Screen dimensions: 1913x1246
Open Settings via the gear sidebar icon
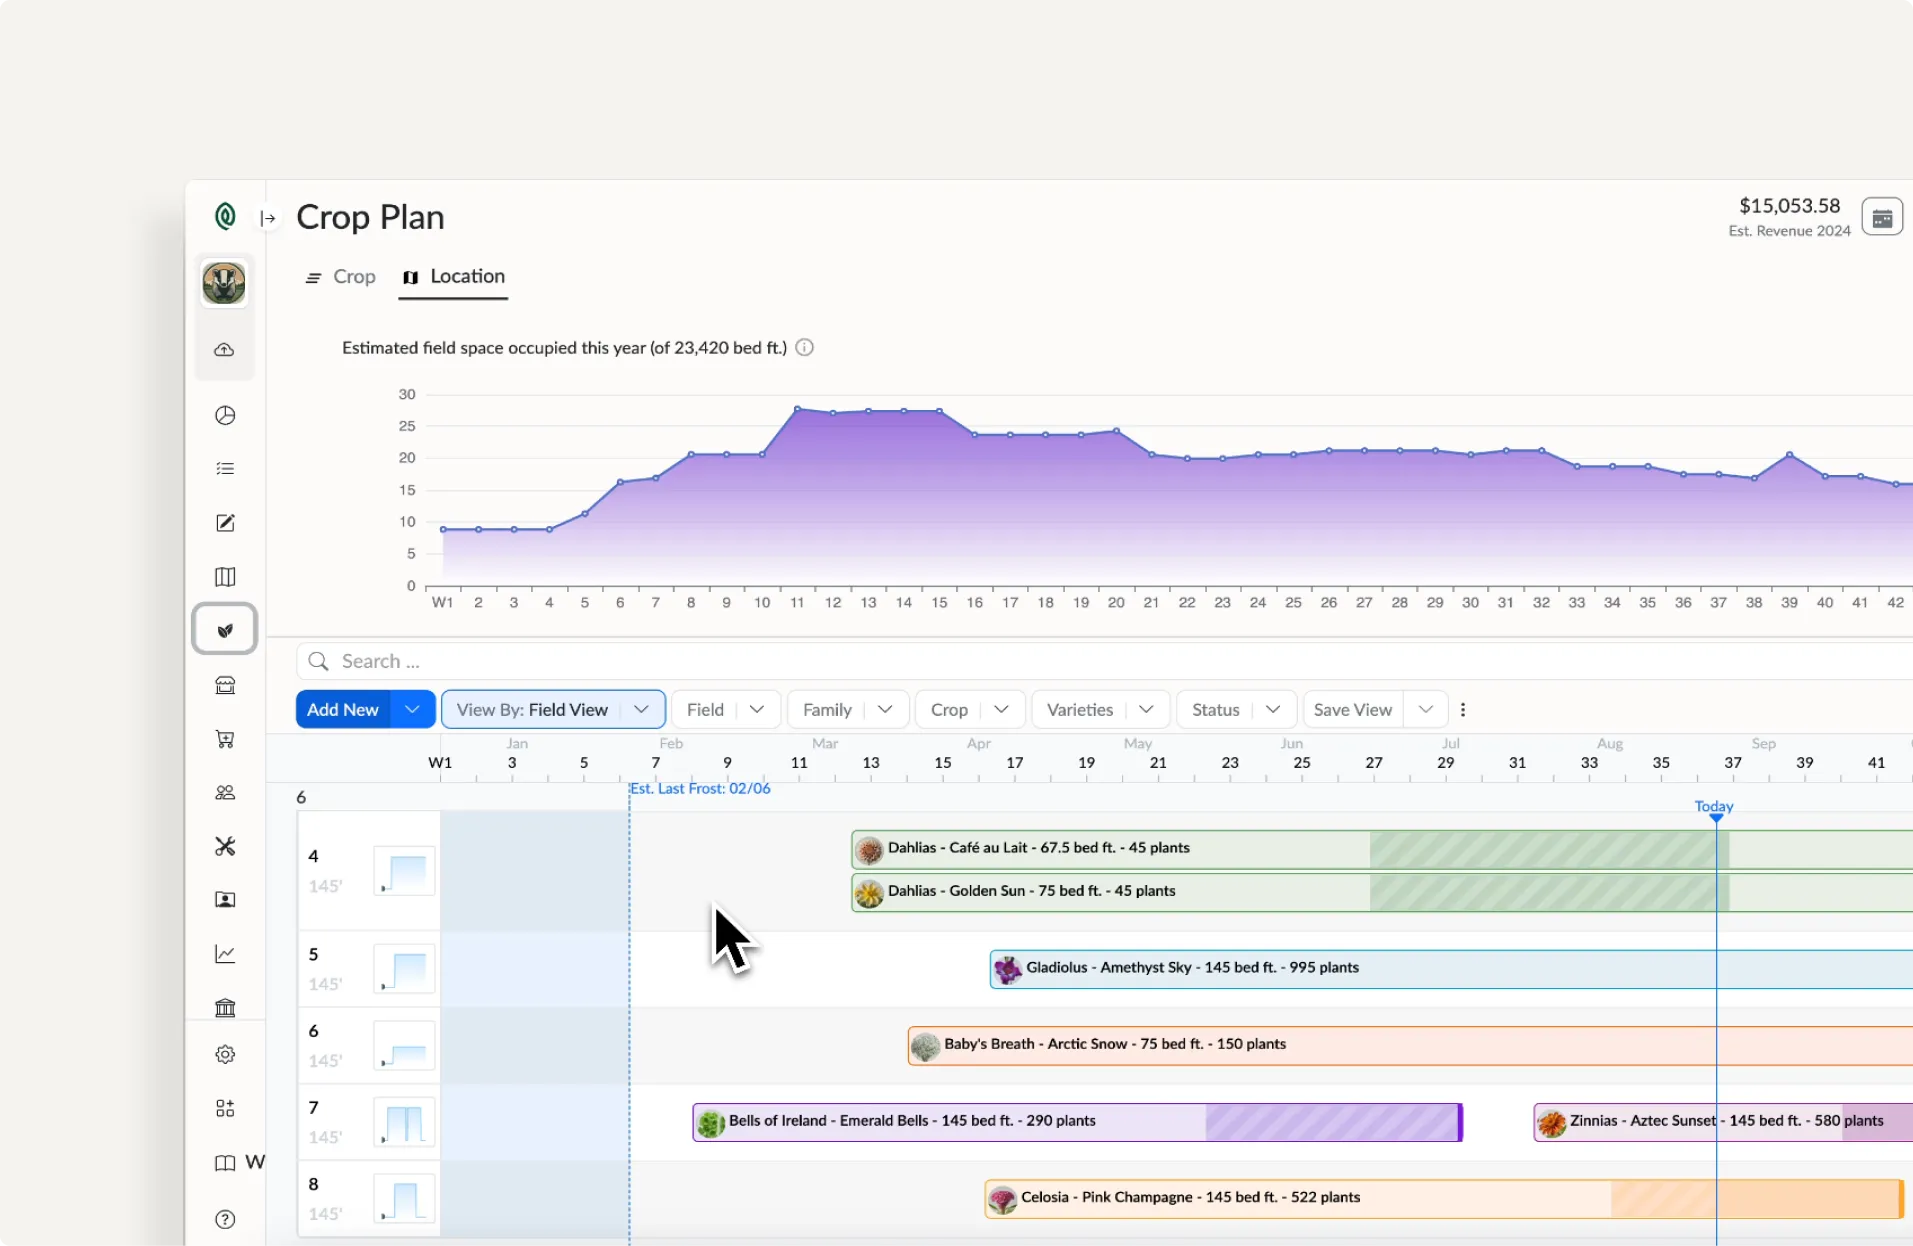coord(224,1054)
